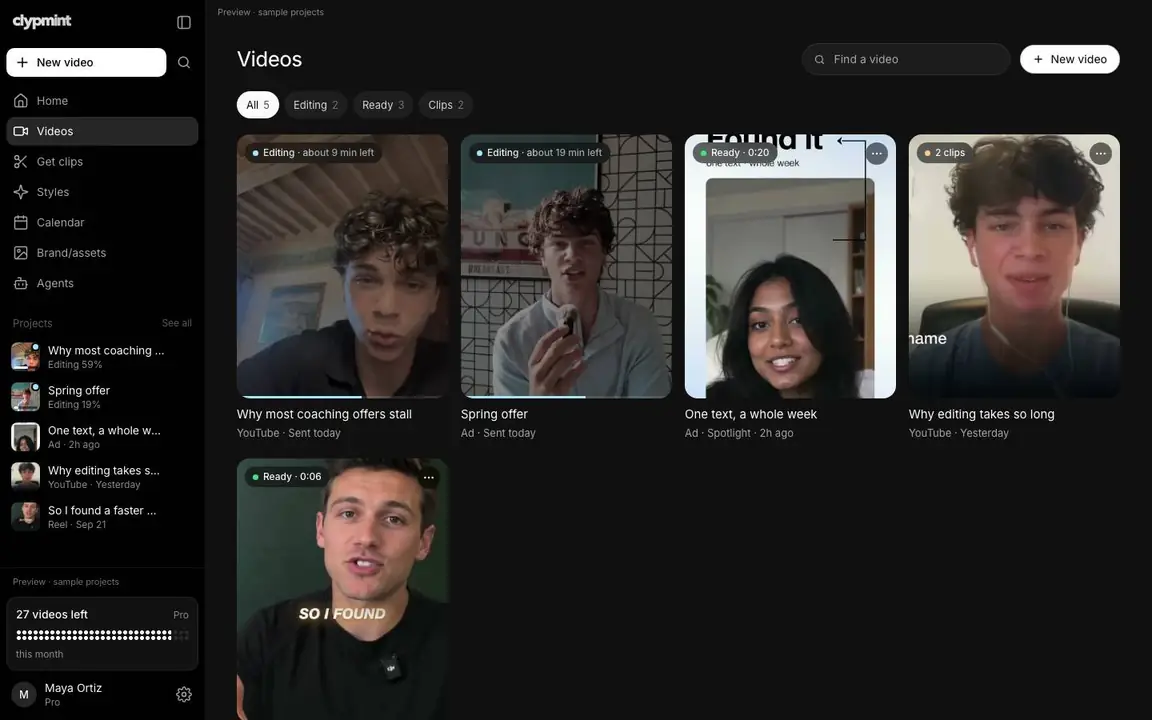Select the Ready filter tab
The height and width of the screenshot is (720, 1152).
click(383, 105)
